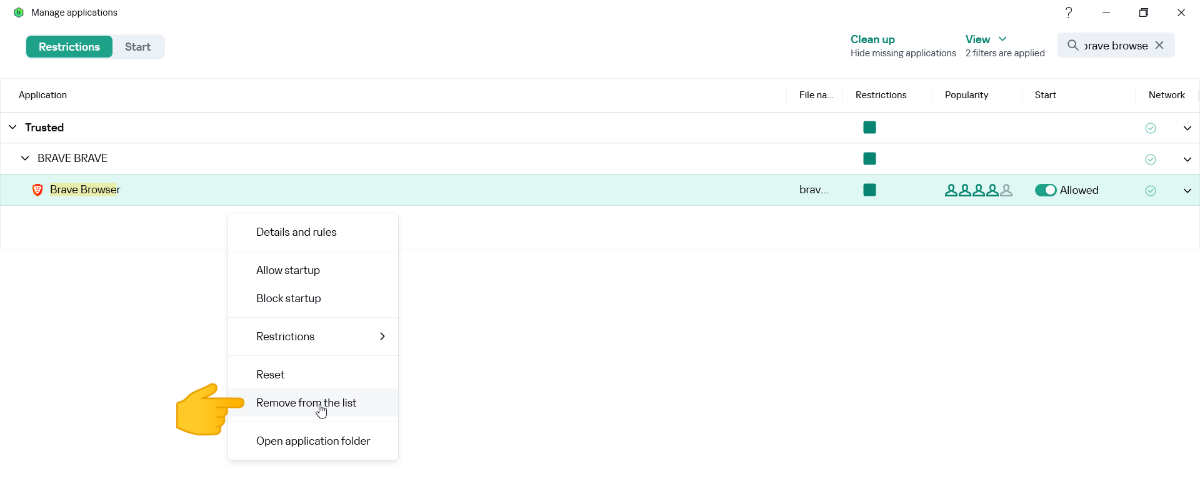Maximize or restore the window
This screenshot has width=1200, height=481.
pyautogui.click(x=1143, y=13)
